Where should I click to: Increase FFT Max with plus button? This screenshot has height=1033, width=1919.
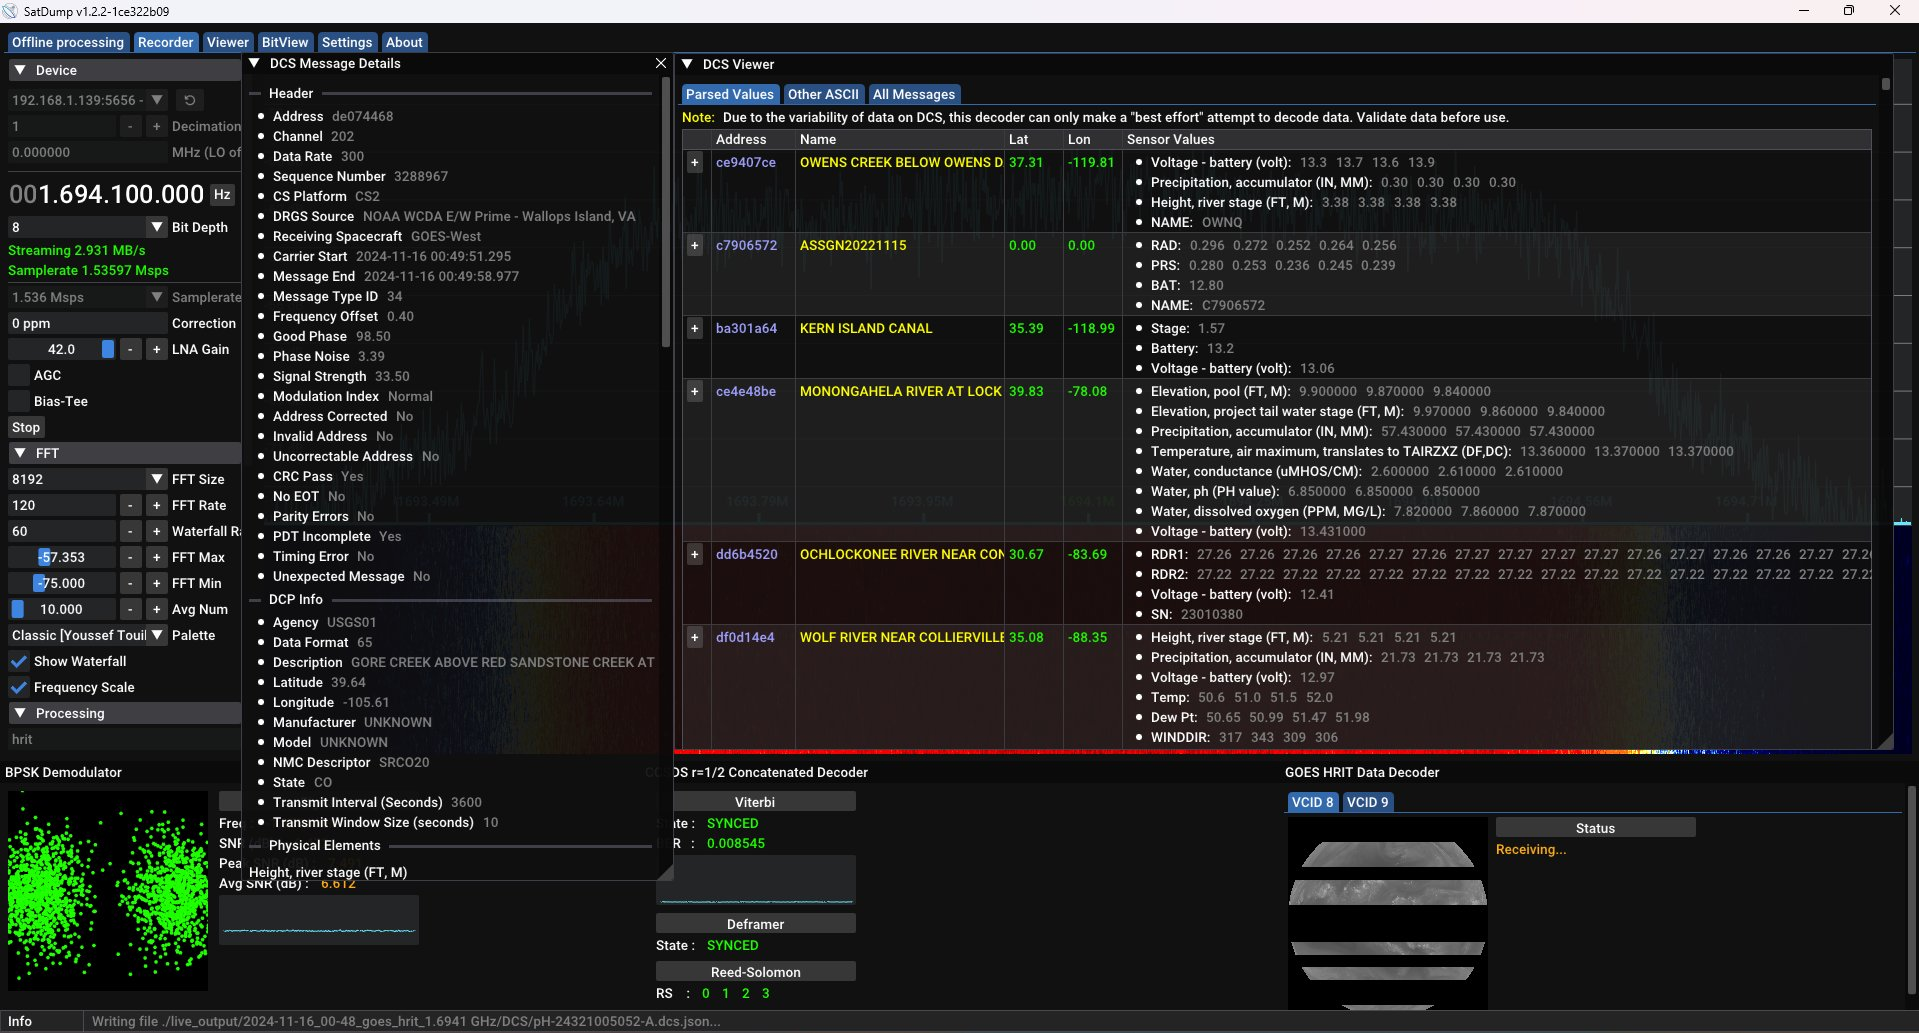click(156, 557)
